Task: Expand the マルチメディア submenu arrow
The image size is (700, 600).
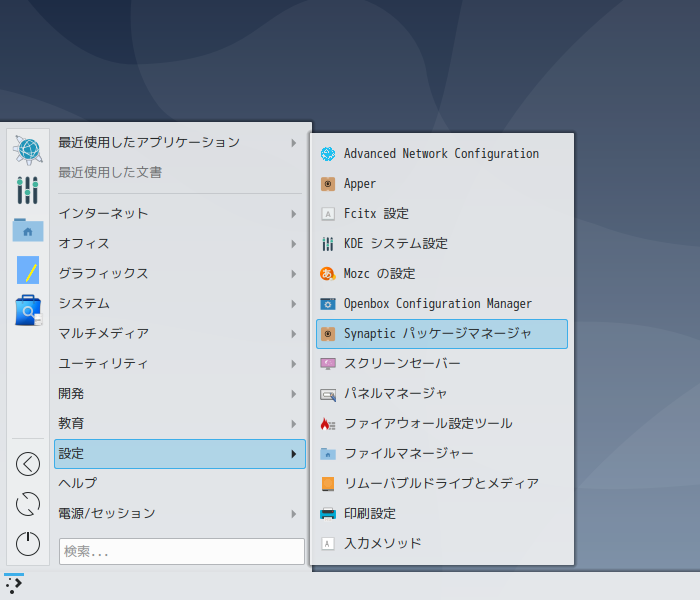Action: [x=294, y=334]
